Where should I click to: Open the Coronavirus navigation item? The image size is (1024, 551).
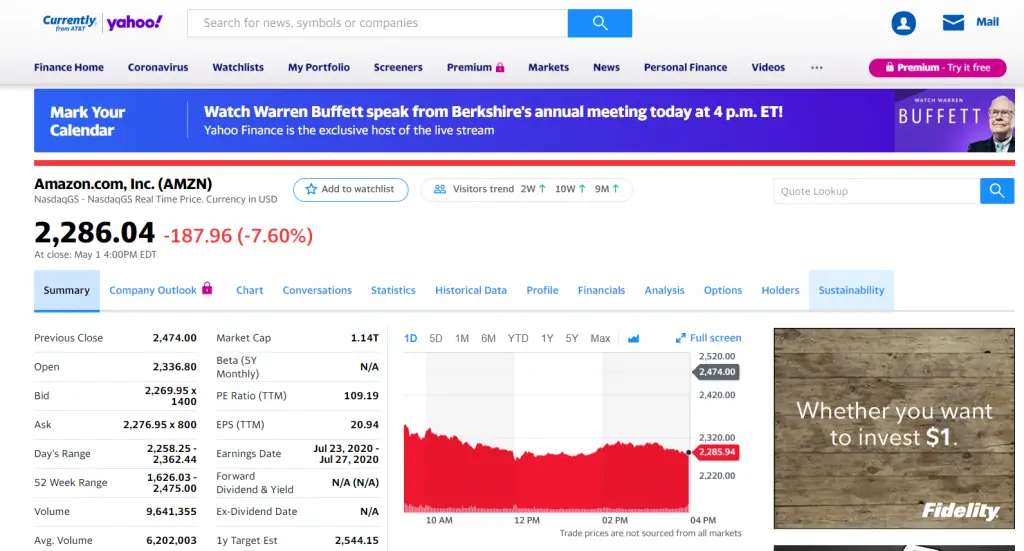point(158,67)
